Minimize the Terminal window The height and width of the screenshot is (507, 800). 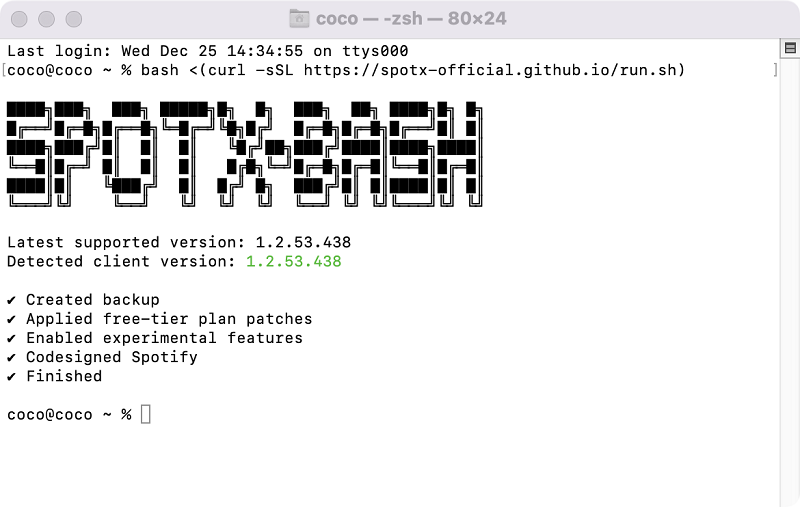pos(47,19)
